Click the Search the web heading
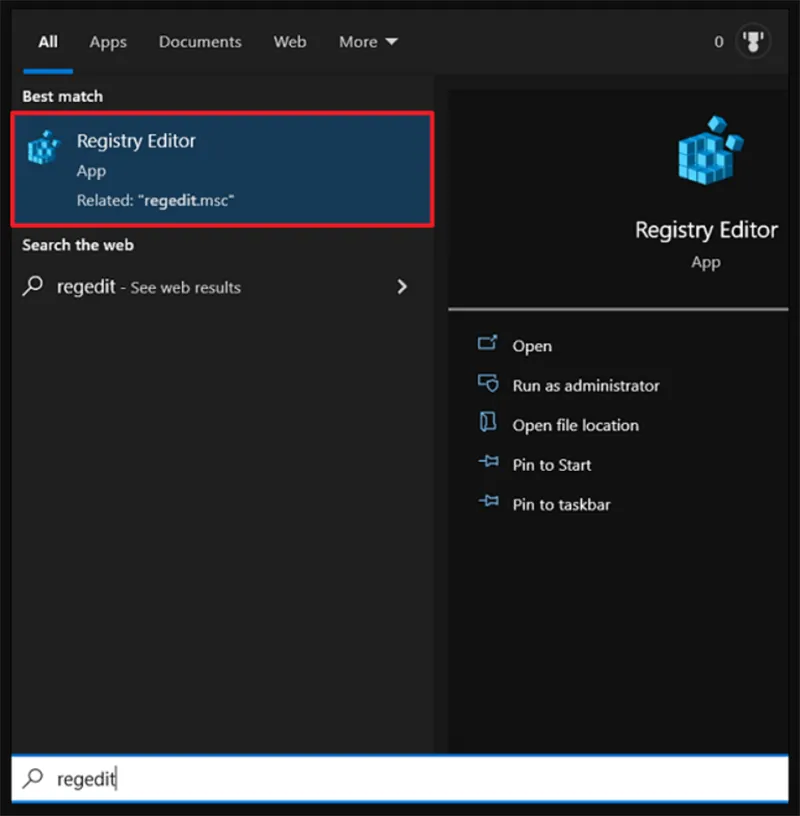This screenshot has height=816, width=800. pyautogui.click(x=78, y=245)
